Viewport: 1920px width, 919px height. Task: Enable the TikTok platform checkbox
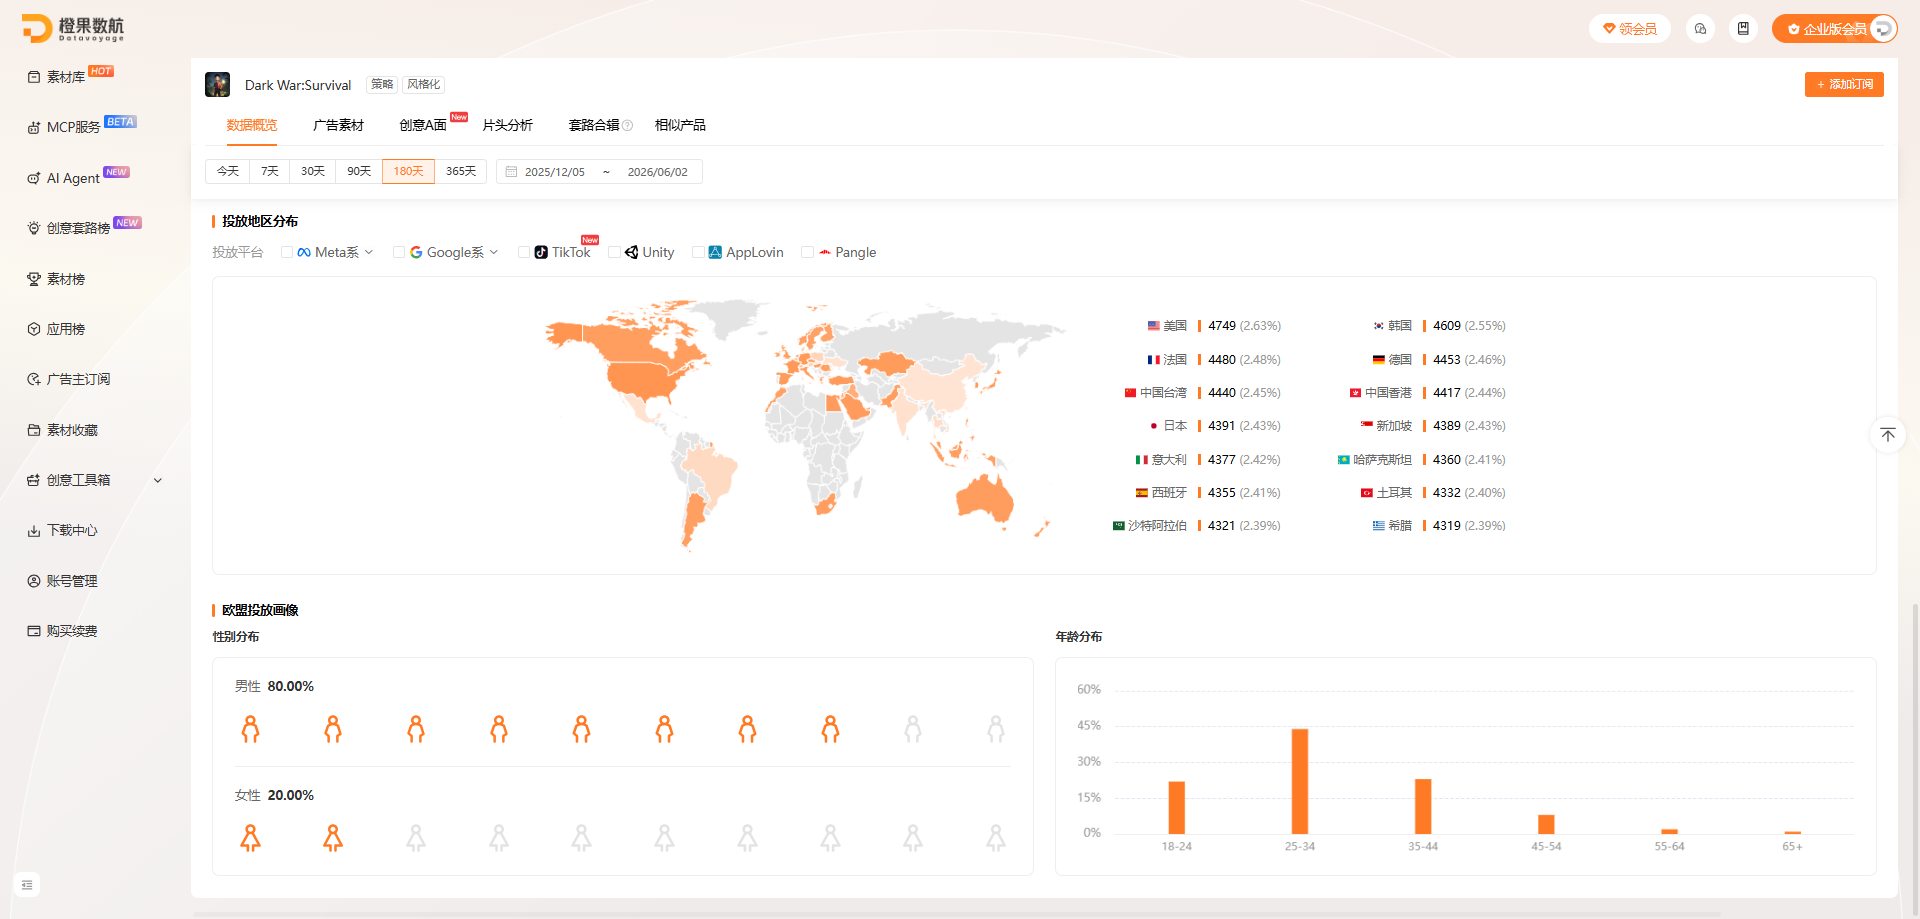click(x=524, y=253)
